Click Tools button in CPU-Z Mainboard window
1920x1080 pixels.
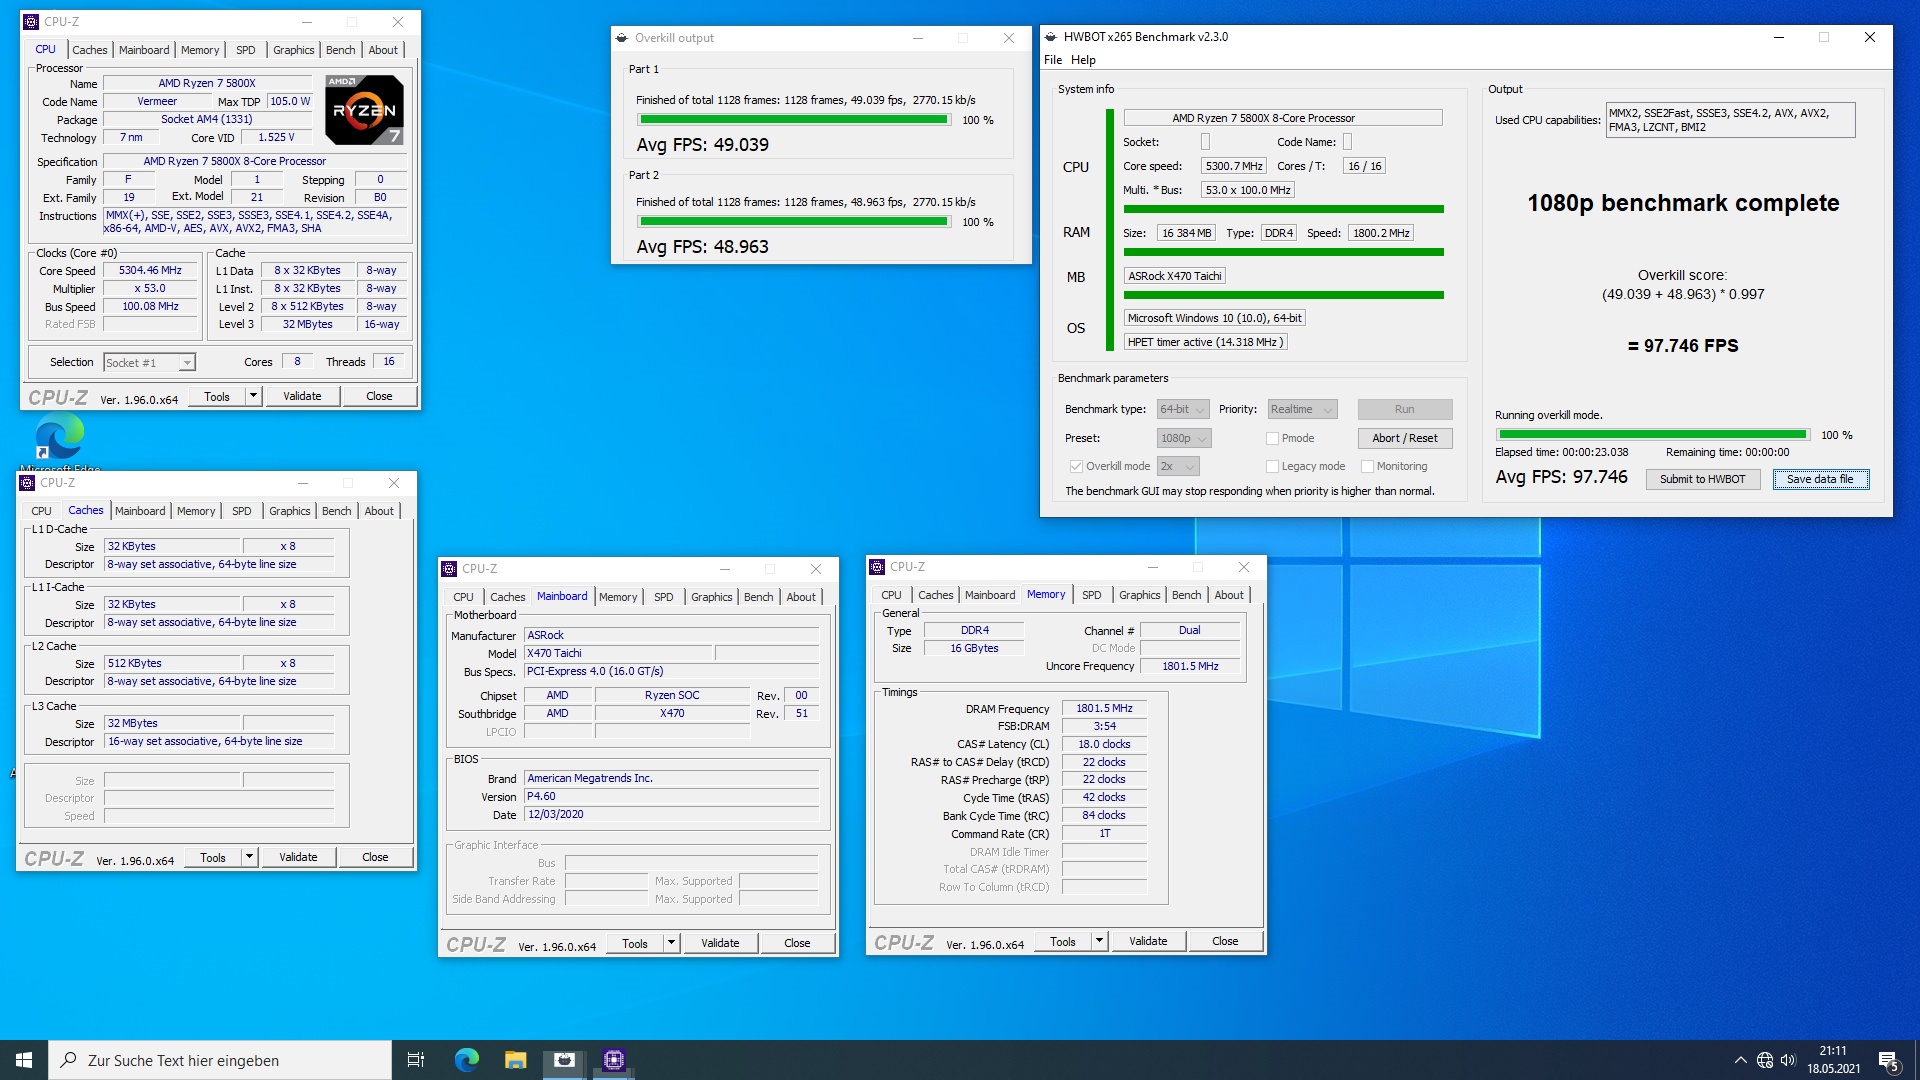pos(634,943)
